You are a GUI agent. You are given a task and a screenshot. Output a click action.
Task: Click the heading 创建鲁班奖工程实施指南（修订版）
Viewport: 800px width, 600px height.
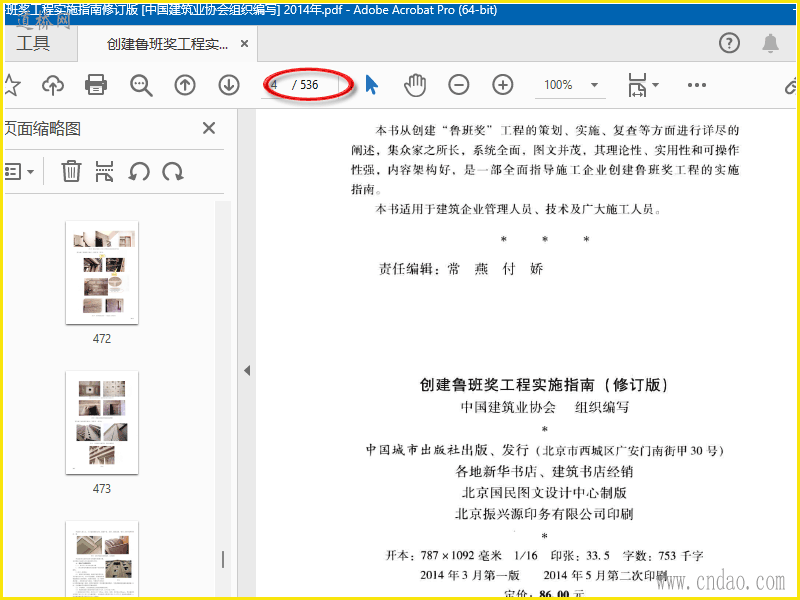click(544, 385)
